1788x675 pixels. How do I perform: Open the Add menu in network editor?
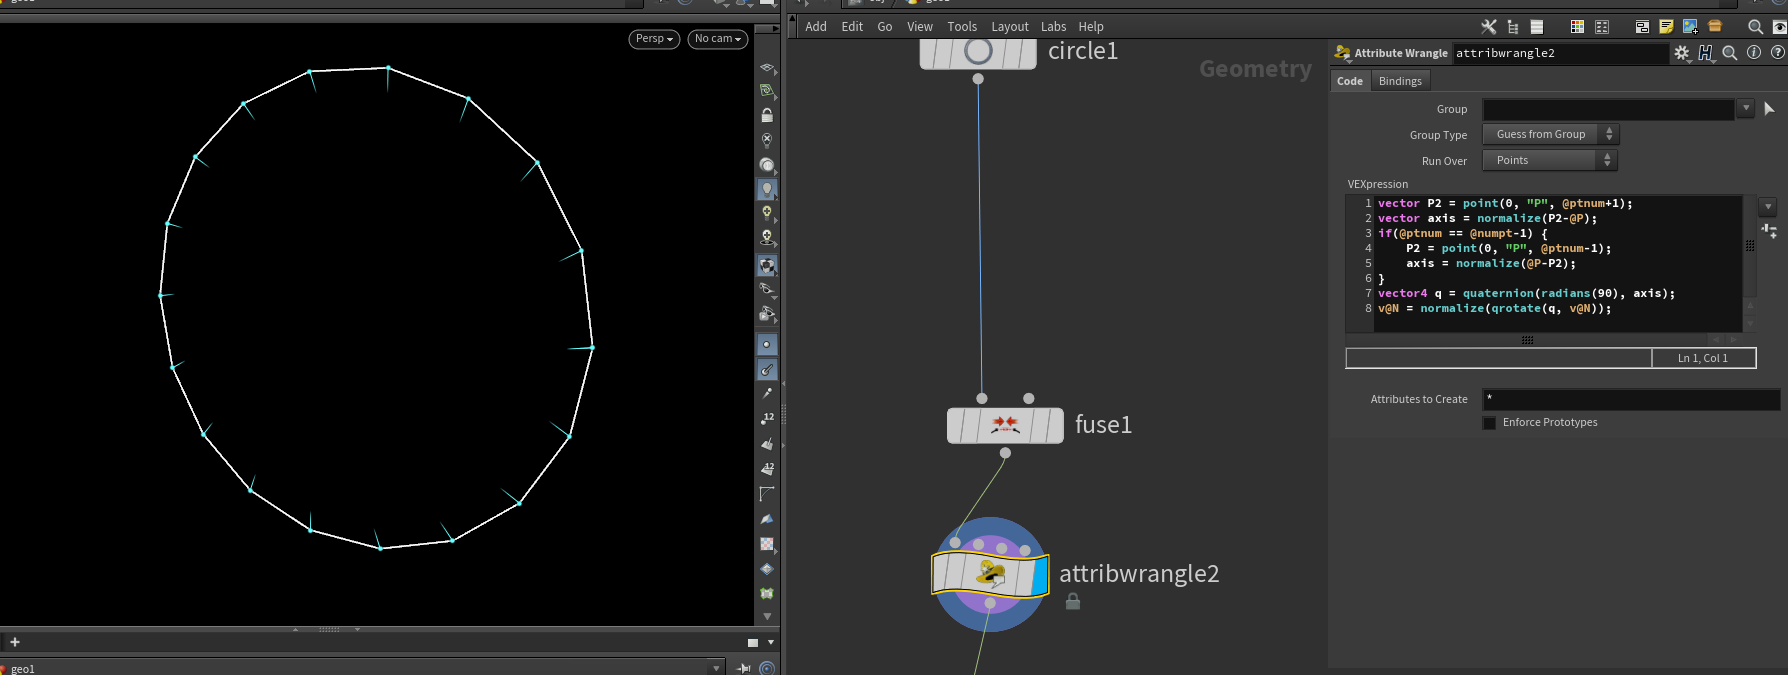click(x=816, y=27)
